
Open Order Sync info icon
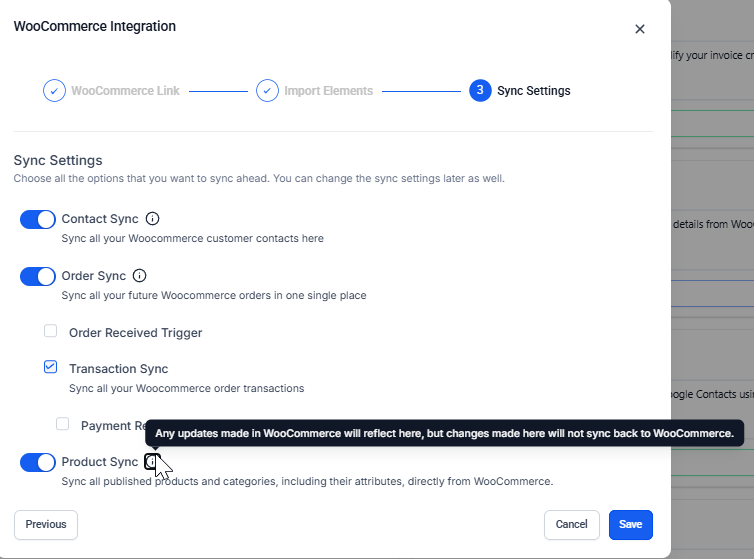point(140,276)
